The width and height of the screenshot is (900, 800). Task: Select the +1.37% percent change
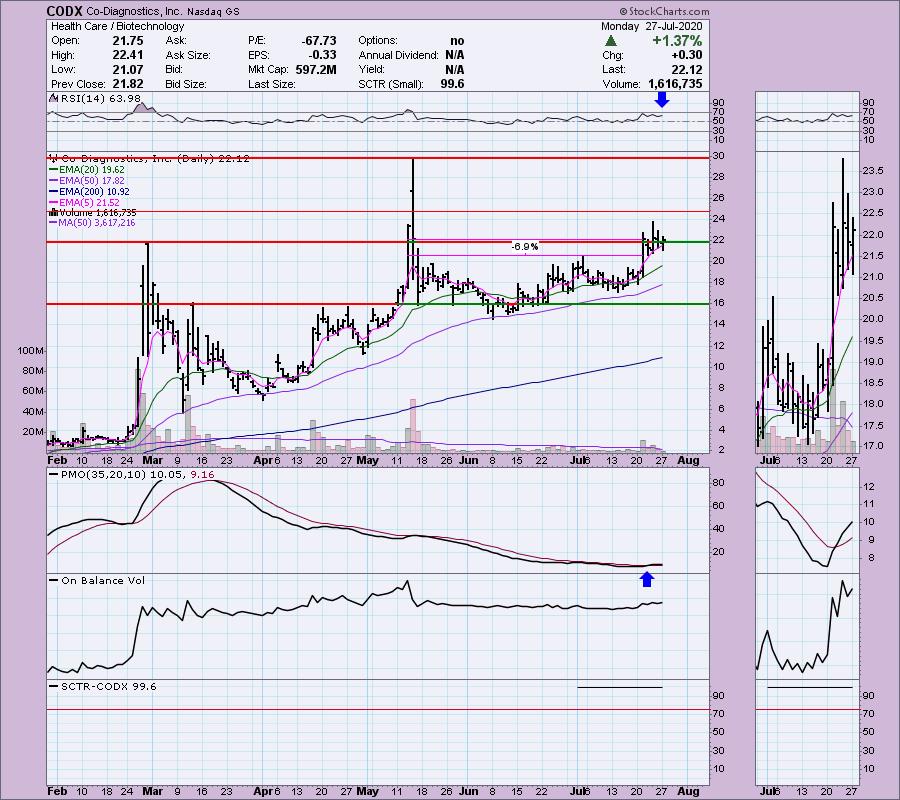[677, 41]
